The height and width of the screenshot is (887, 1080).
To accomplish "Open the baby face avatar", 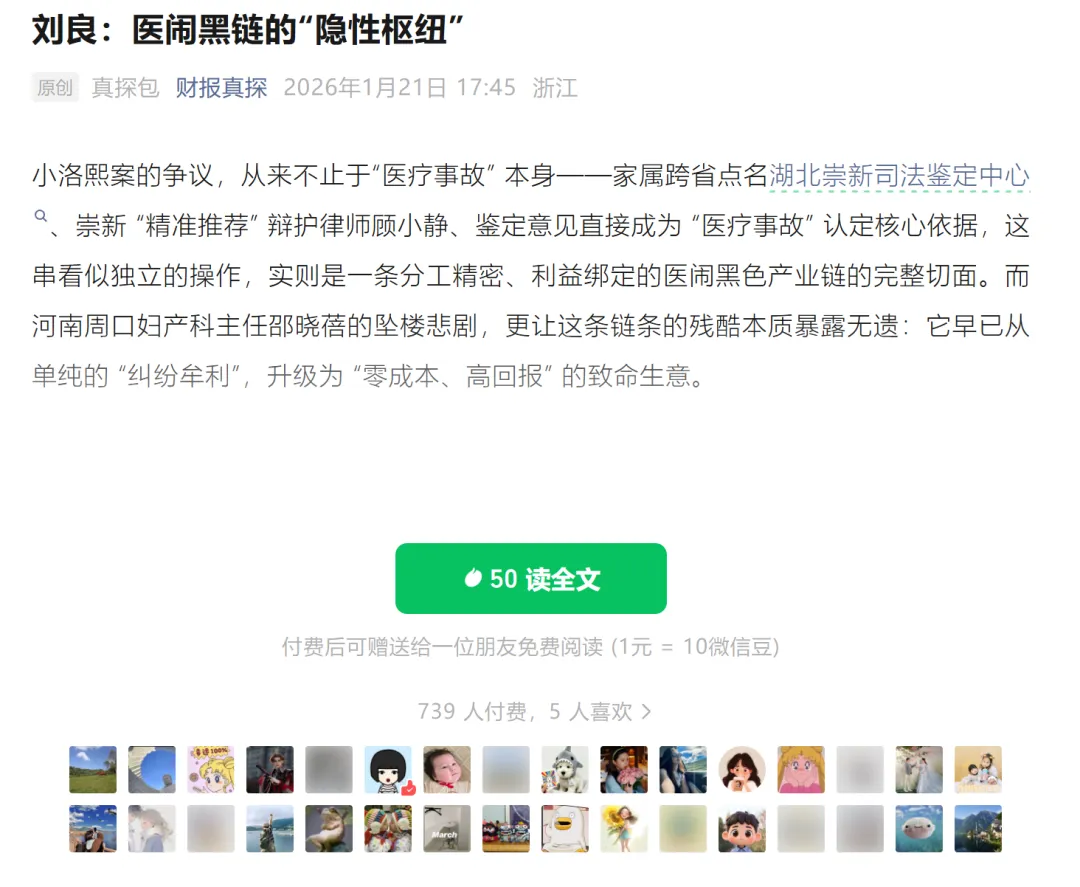I will pyautogui.click(x=447, y=769).
